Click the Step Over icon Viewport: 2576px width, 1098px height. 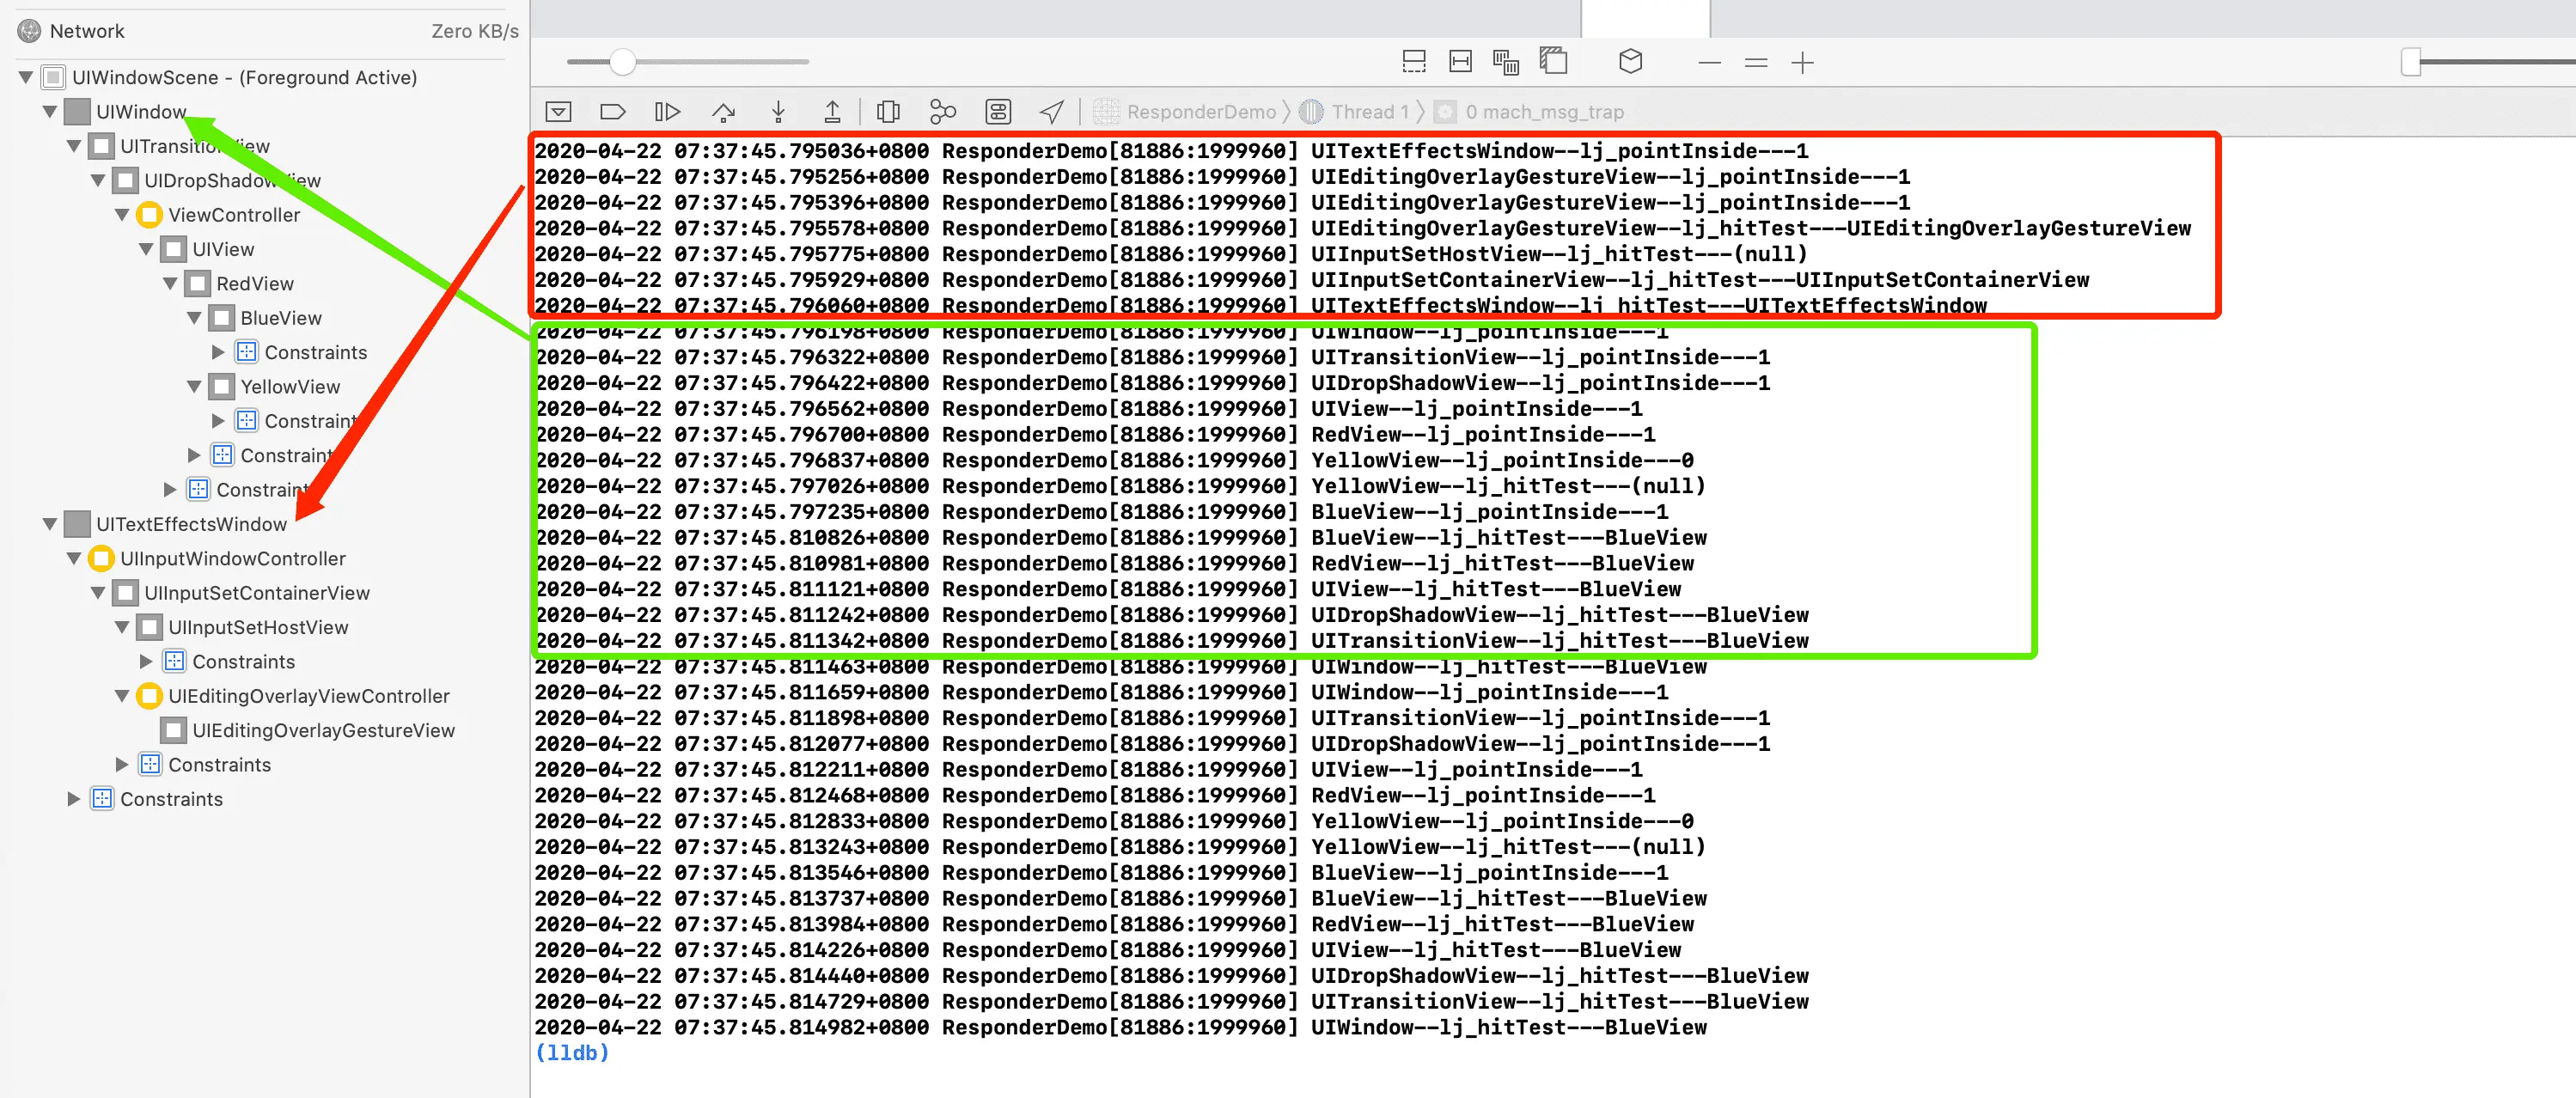pyautogui.click(x=723, y=112)
